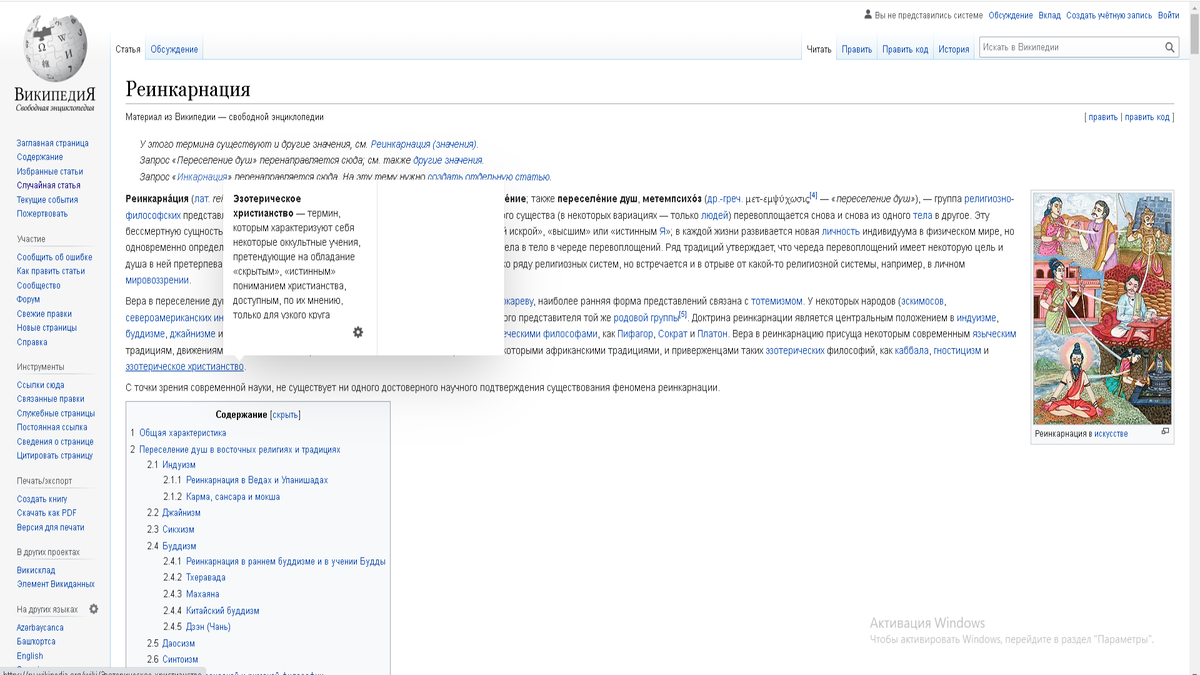The height and width of the screenshot is (675, 1200).
Task: Jump to Тхеравада contents entry
Action: click(x=206, y=577)
